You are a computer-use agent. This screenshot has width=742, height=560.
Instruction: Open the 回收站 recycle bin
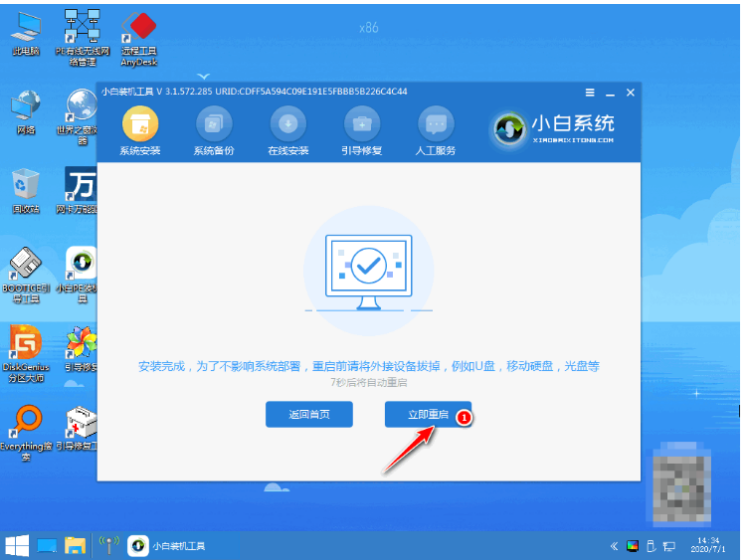click(26, 191)
